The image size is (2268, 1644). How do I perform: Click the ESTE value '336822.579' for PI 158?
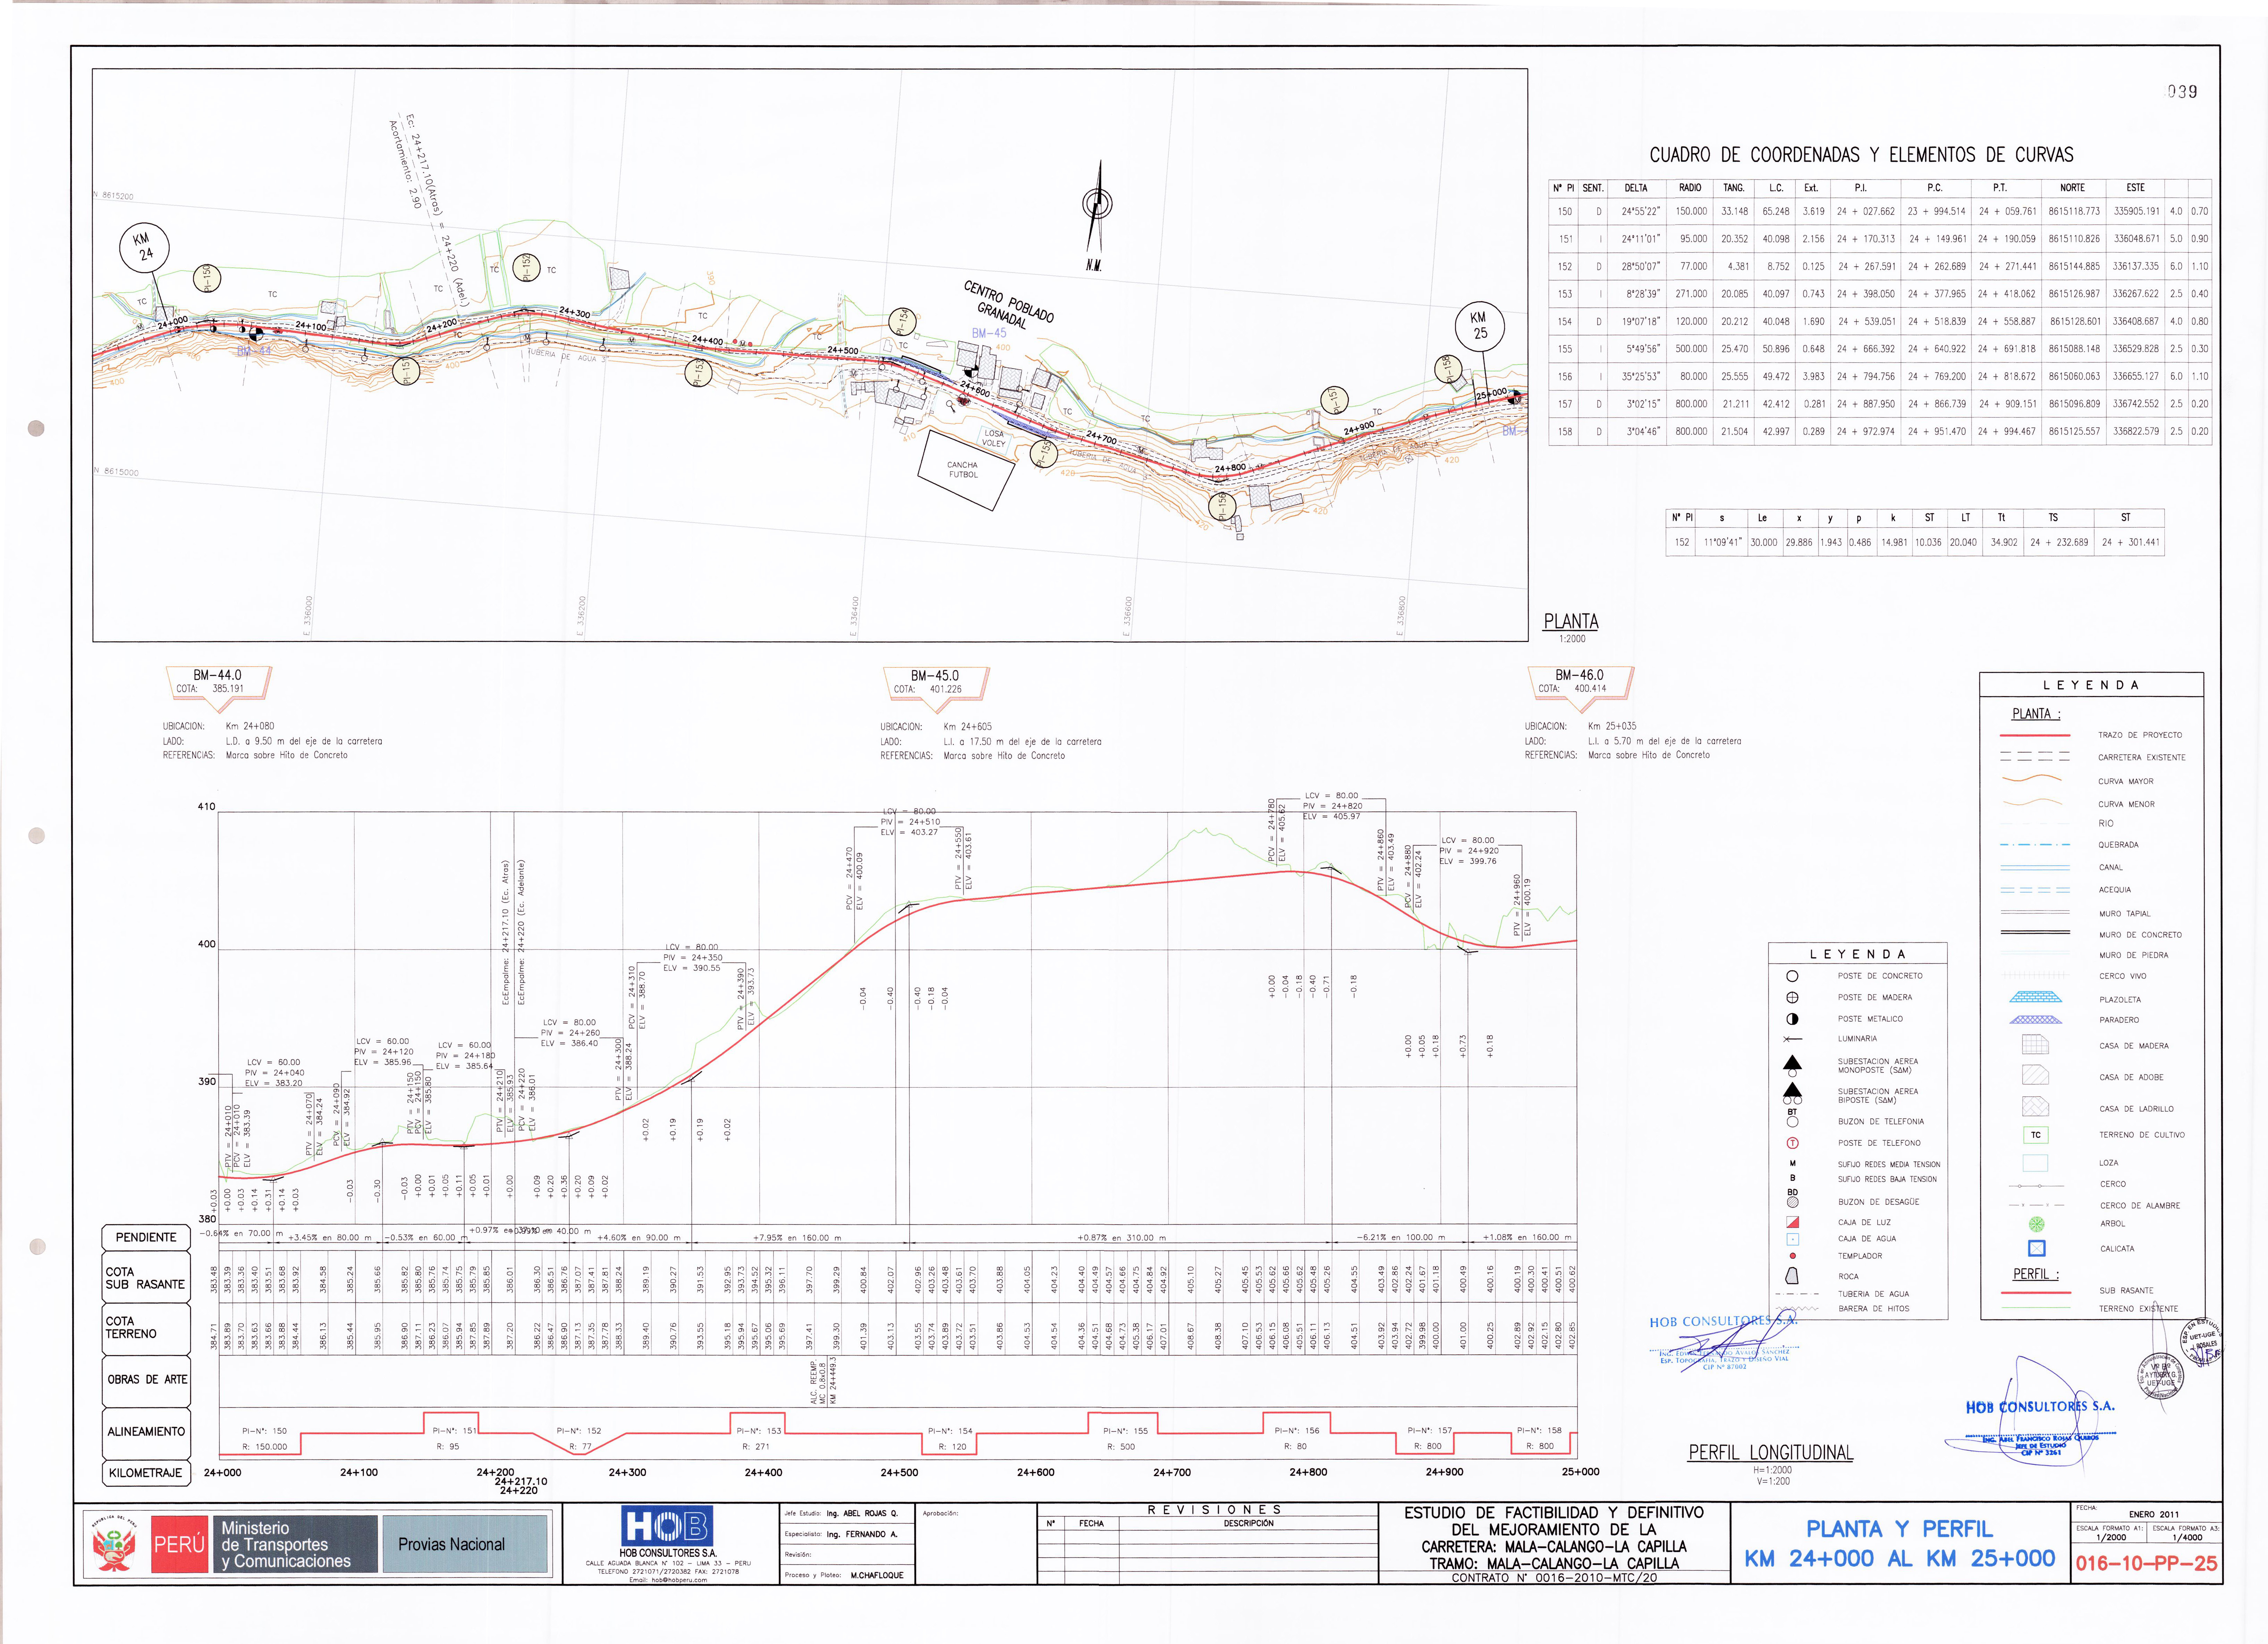click(x=2136, y=432)
